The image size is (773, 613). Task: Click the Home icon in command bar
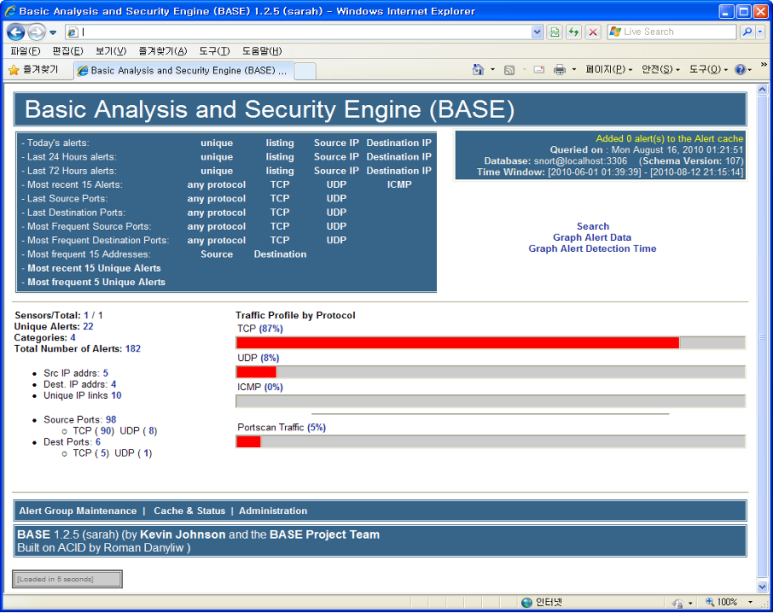click(x=478, y=70)
